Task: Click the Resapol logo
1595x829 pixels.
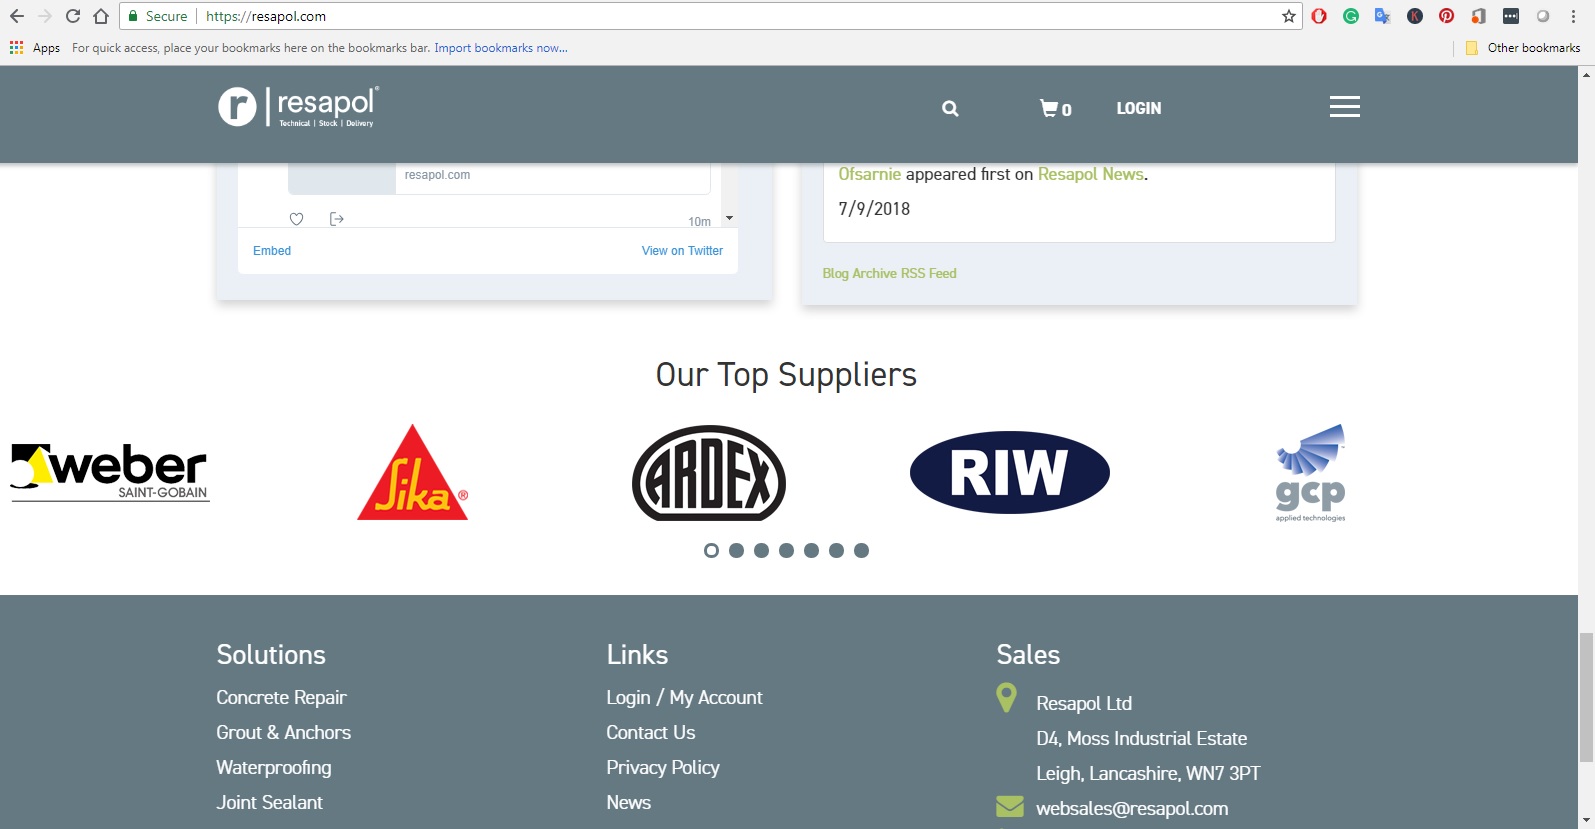Action: [x=298, y=107]
